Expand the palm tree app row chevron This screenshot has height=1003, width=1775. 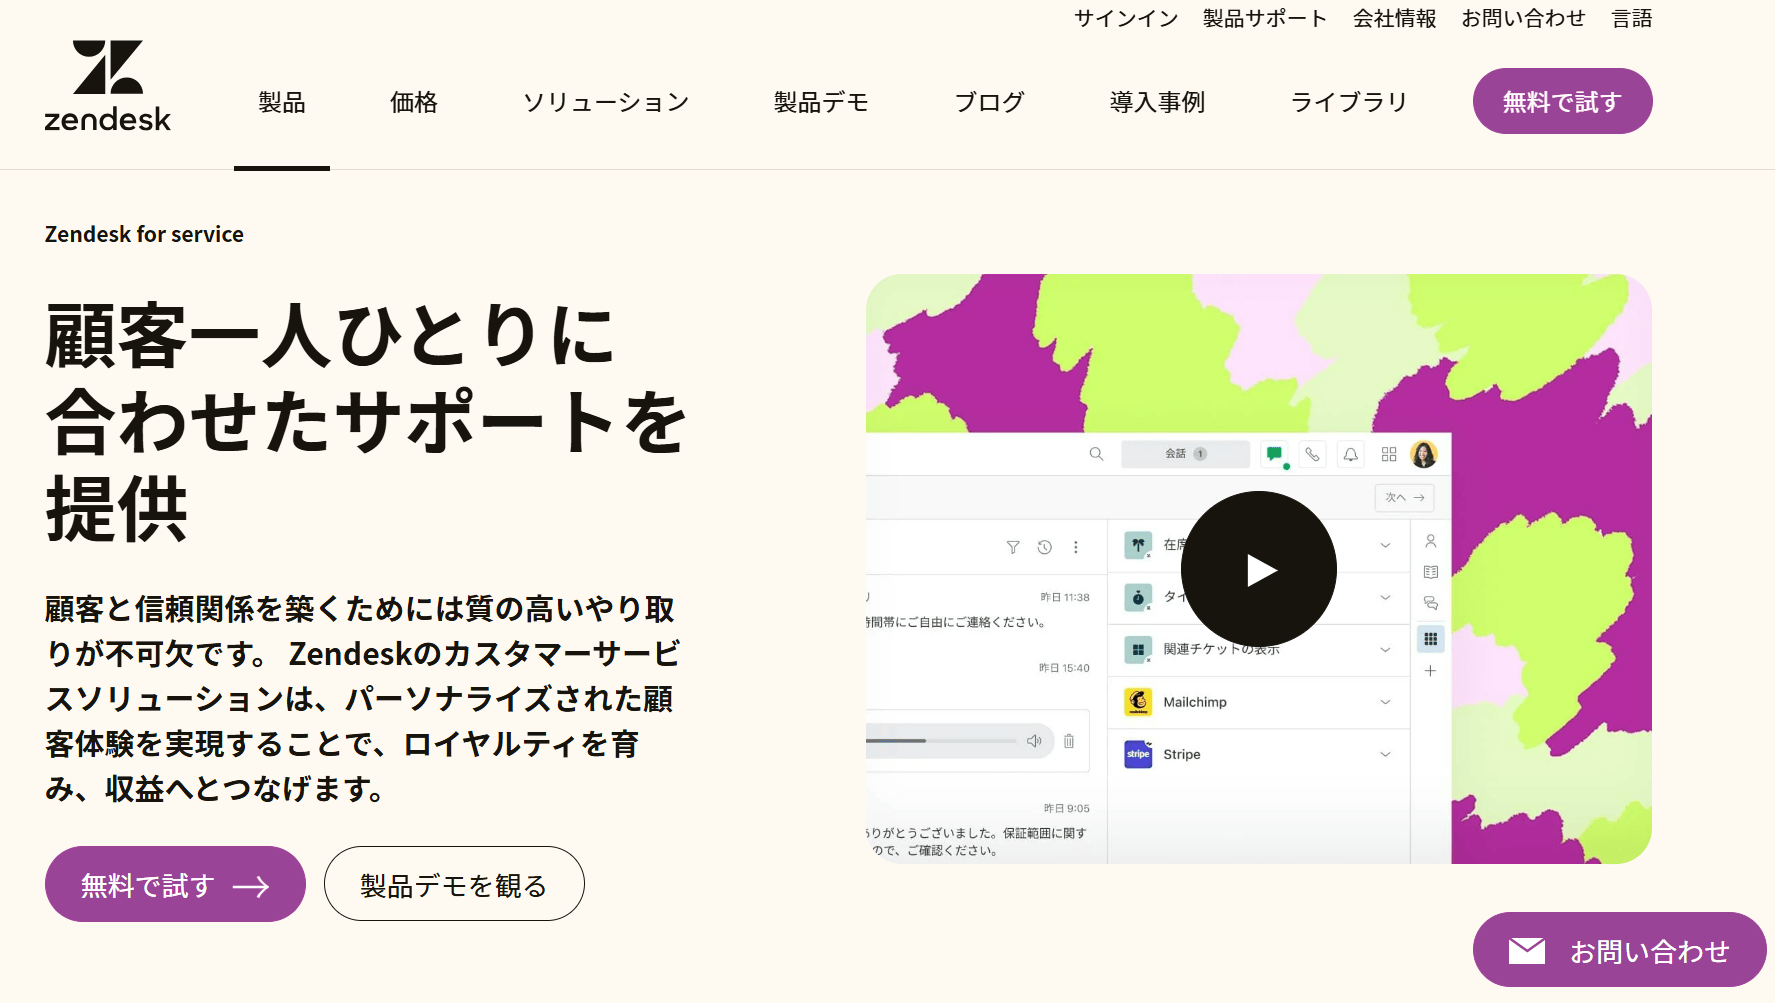click(1385, 545)
